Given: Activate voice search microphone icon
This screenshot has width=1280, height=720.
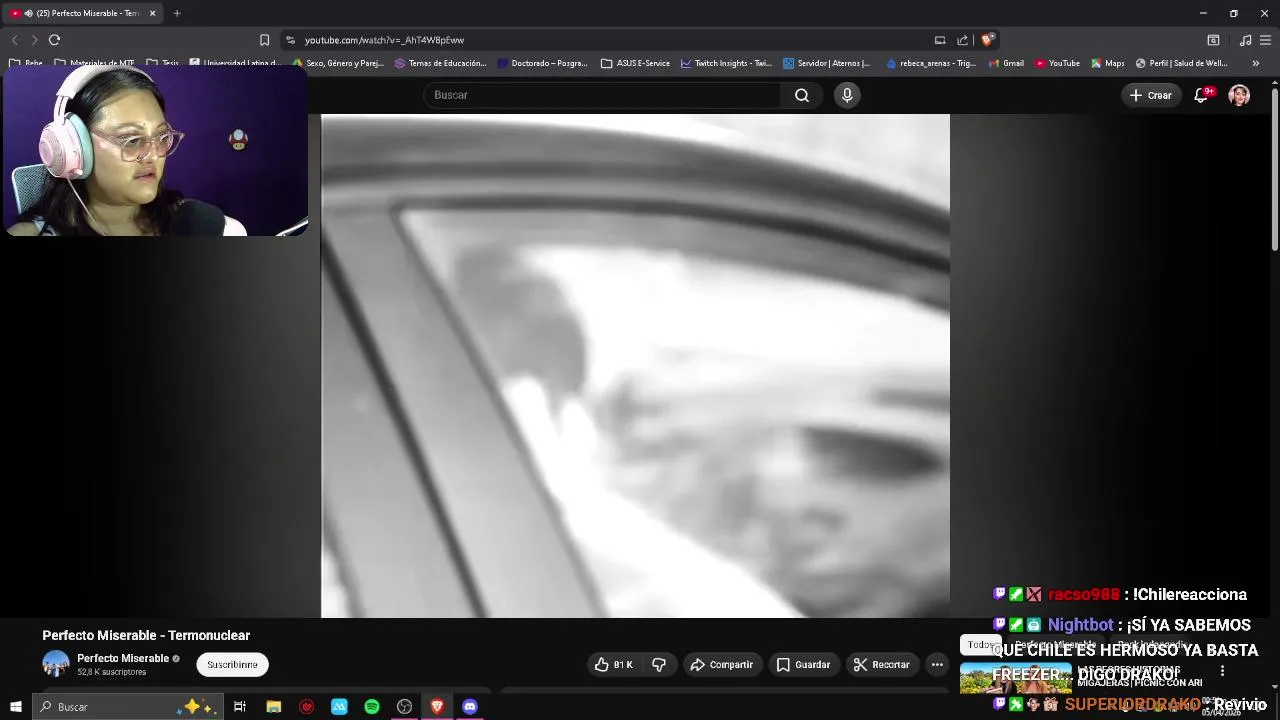Looking at the screenshot, I should 847,95.
